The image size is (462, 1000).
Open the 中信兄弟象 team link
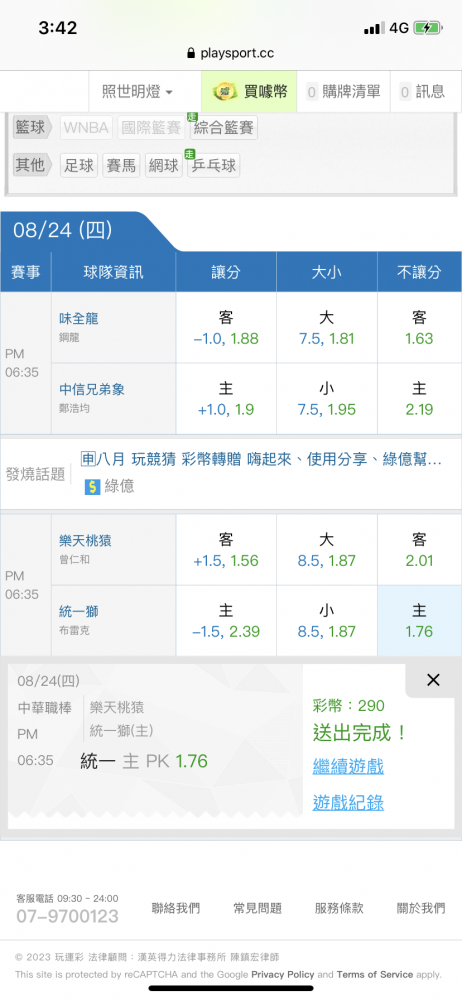click(92, 389)
